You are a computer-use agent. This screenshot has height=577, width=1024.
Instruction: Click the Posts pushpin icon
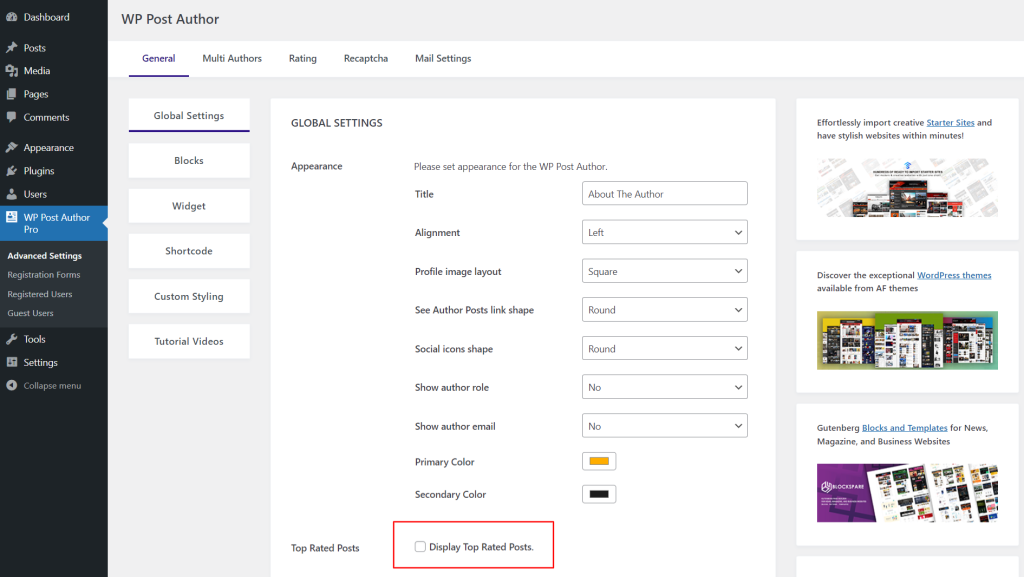coord(12,48)
